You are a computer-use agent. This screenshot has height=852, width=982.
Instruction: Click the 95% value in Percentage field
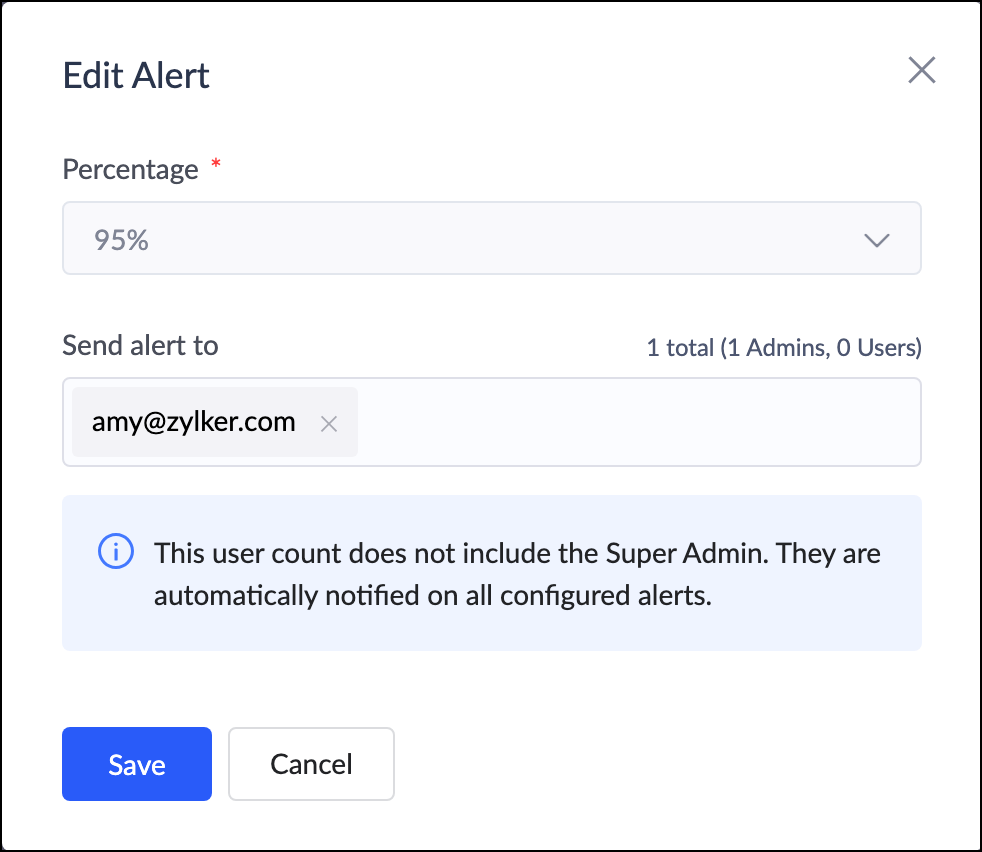click(121, 240)
